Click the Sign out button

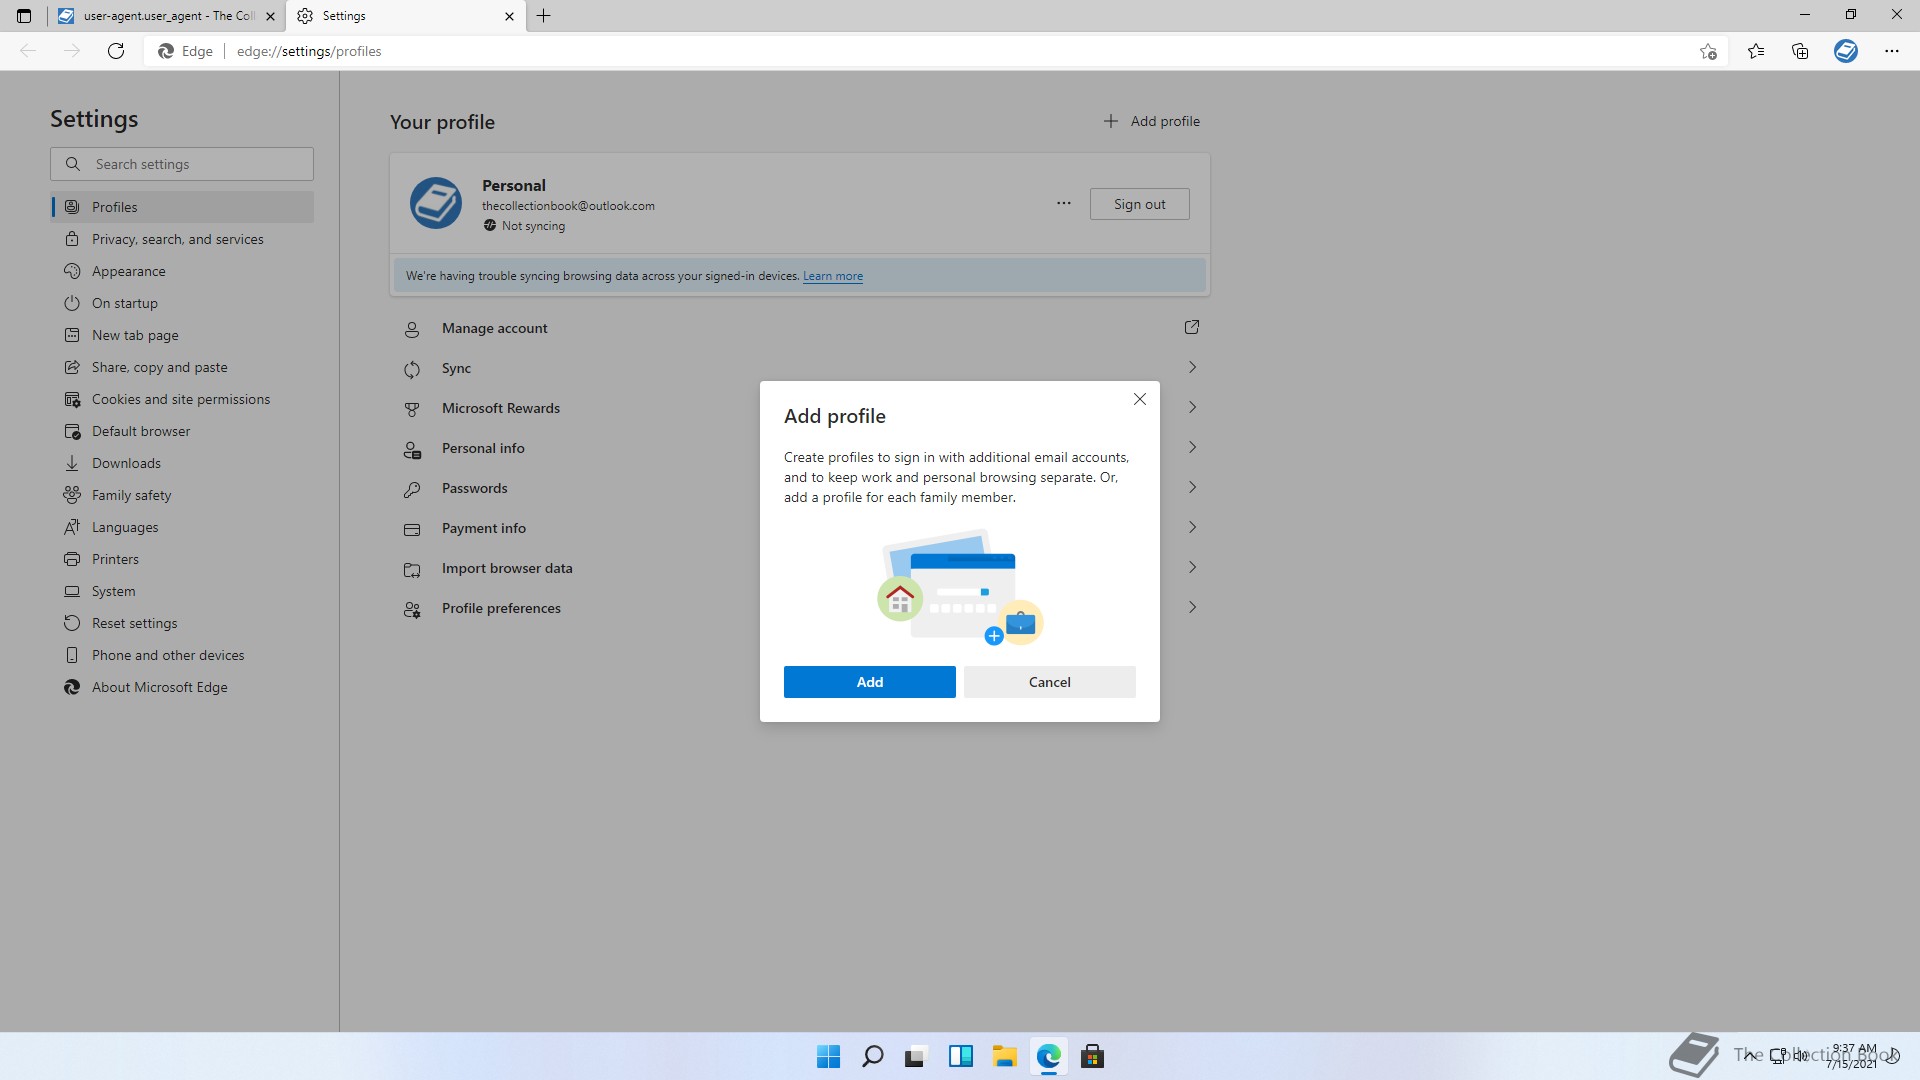tap(1139, 204)
